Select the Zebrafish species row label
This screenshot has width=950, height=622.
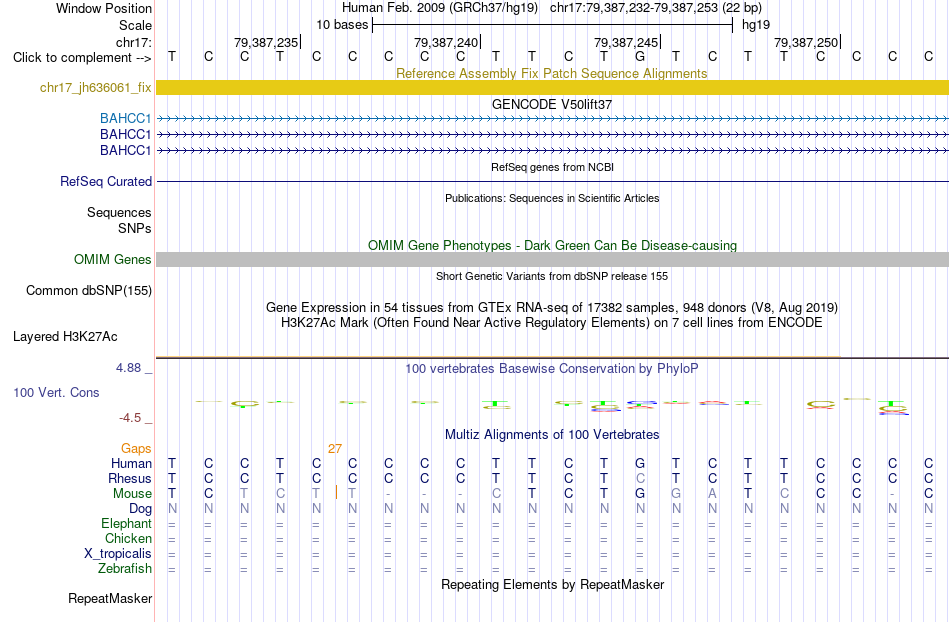[125, 569]
